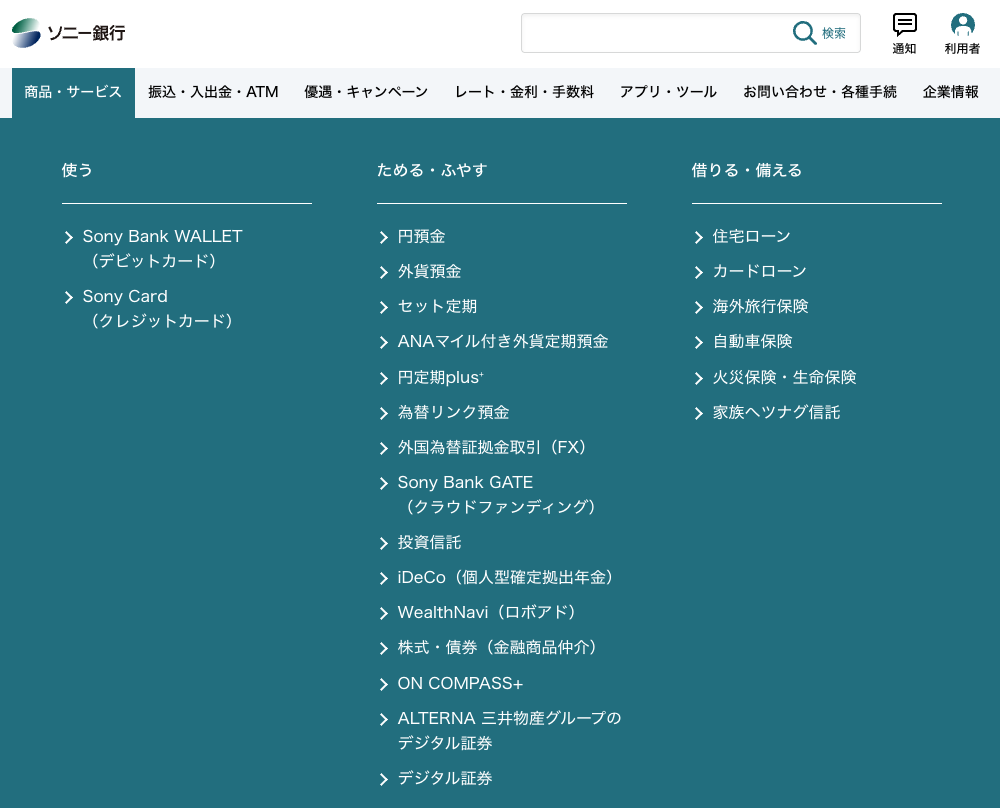Select the 投資信託 link

point(429,542)
